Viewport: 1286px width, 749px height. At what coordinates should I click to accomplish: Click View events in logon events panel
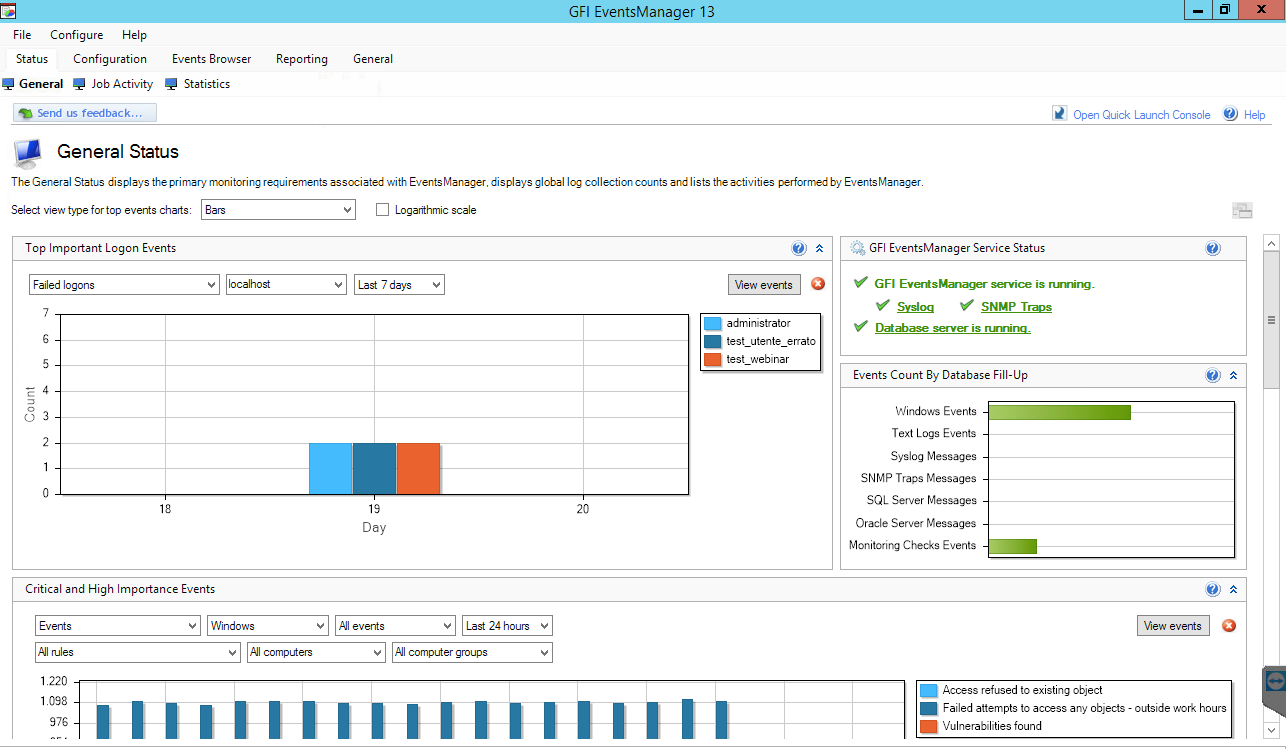[x=764, y=285]
